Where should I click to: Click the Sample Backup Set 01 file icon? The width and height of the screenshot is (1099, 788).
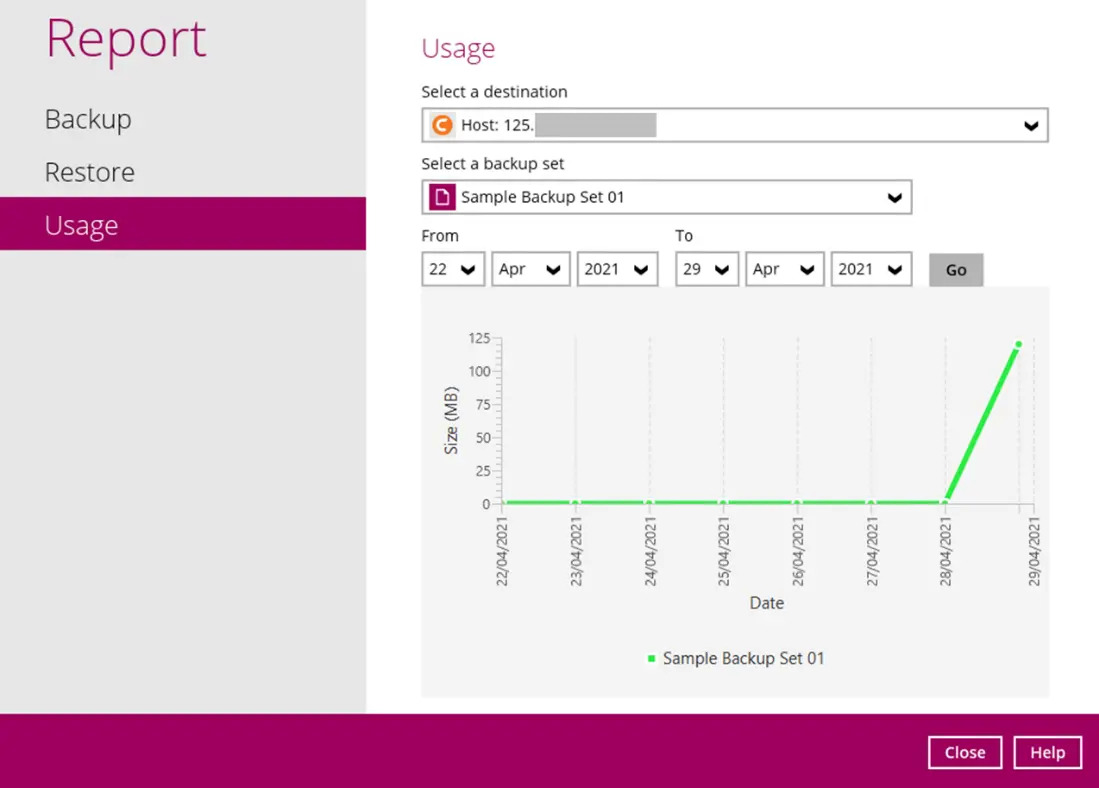tap(441, 197)
